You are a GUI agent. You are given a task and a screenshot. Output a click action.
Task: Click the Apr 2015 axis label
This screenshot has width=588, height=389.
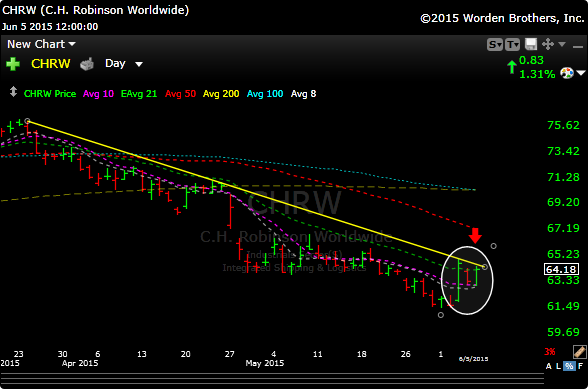80,363
